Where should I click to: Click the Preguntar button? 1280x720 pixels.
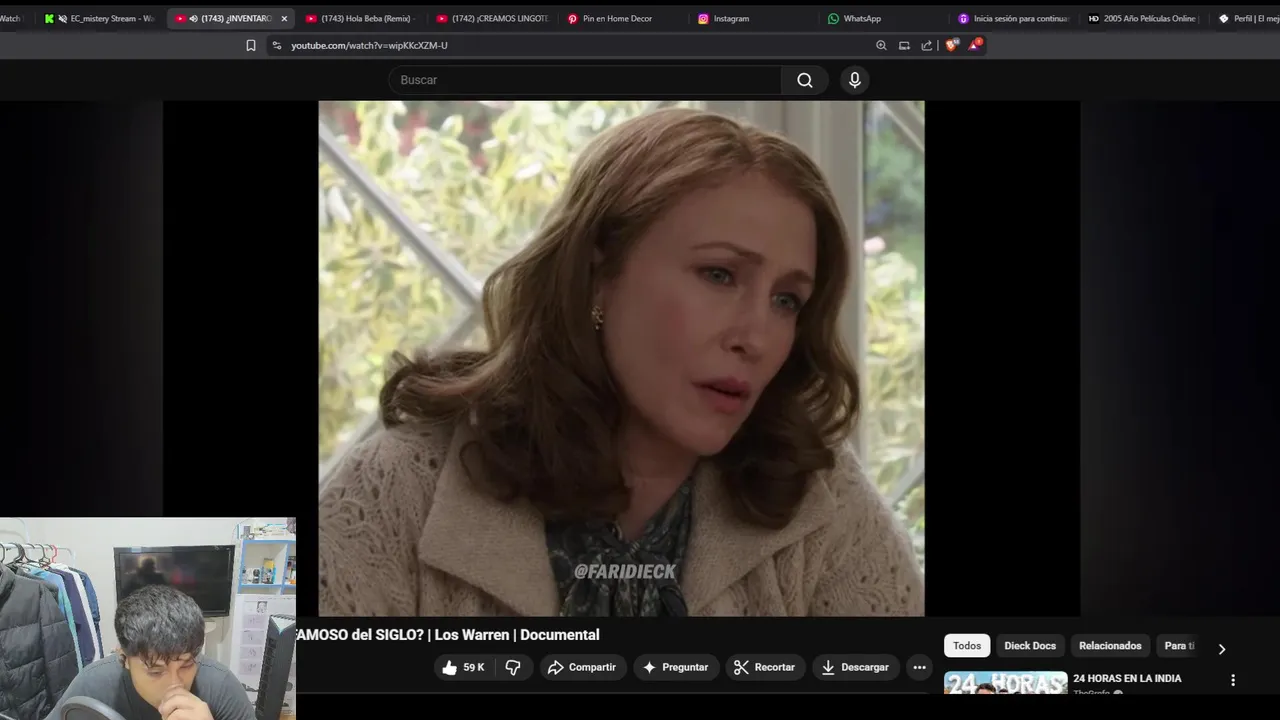point(676,667)
